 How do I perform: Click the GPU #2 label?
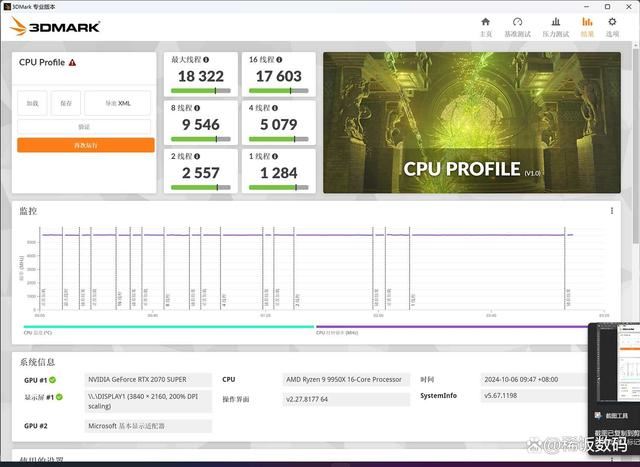point(36,426)
